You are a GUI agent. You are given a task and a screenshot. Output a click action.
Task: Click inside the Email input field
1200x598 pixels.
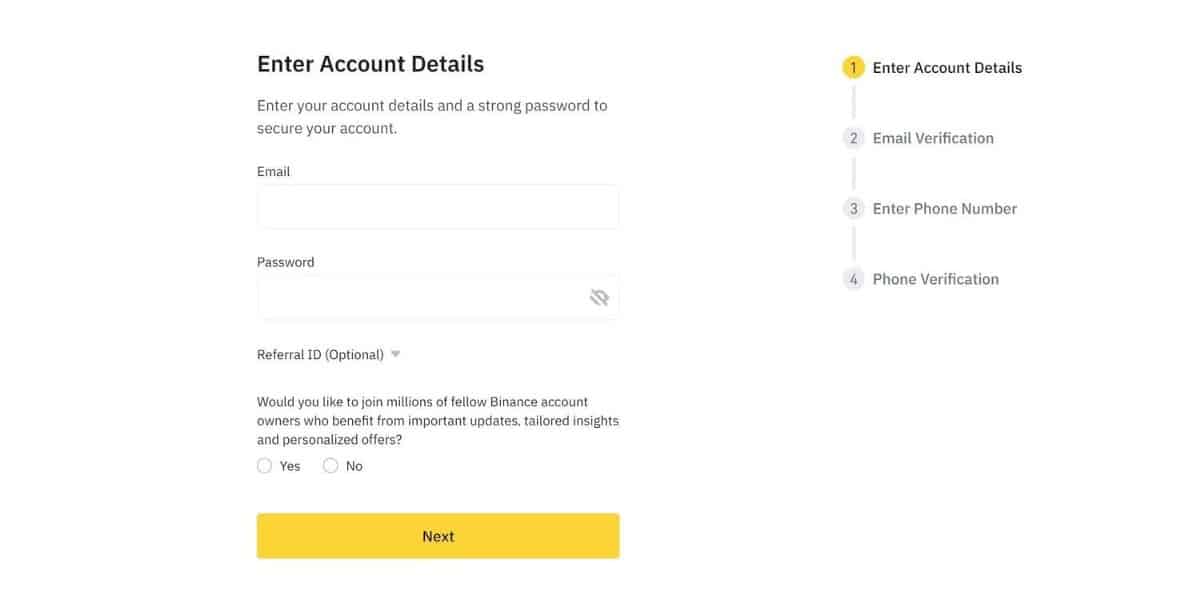(x=438, y=206)
